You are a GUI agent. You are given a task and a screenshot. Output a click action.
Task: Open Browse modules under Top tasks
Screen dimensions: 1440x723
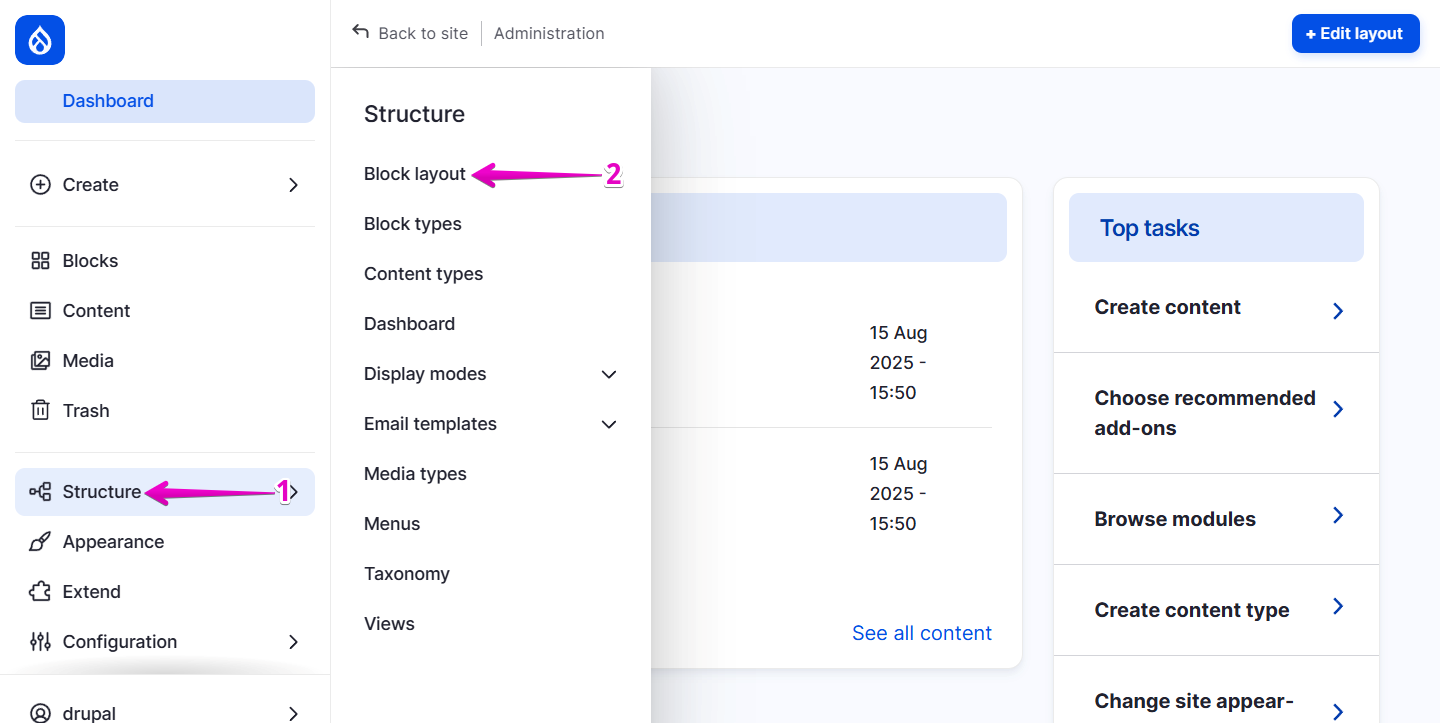[x=1175, y=519]
